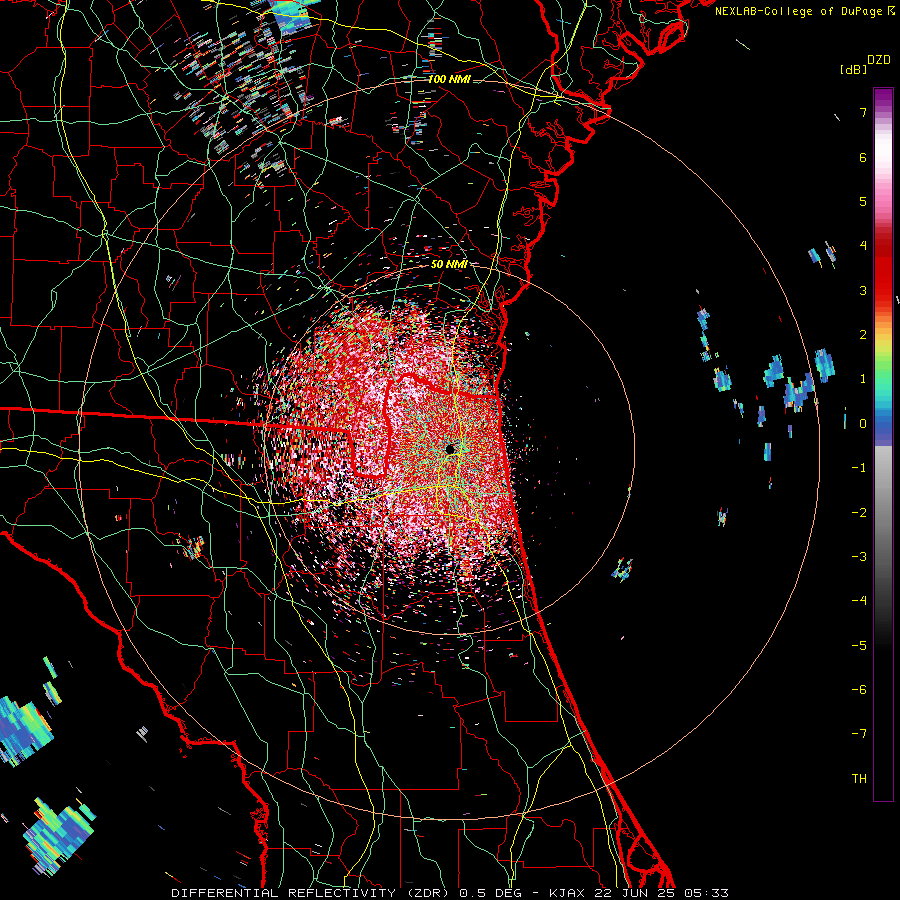This screenshot has width=900, height=900.
Task: Click the [dB] units label
Action: tap(854, 70)
